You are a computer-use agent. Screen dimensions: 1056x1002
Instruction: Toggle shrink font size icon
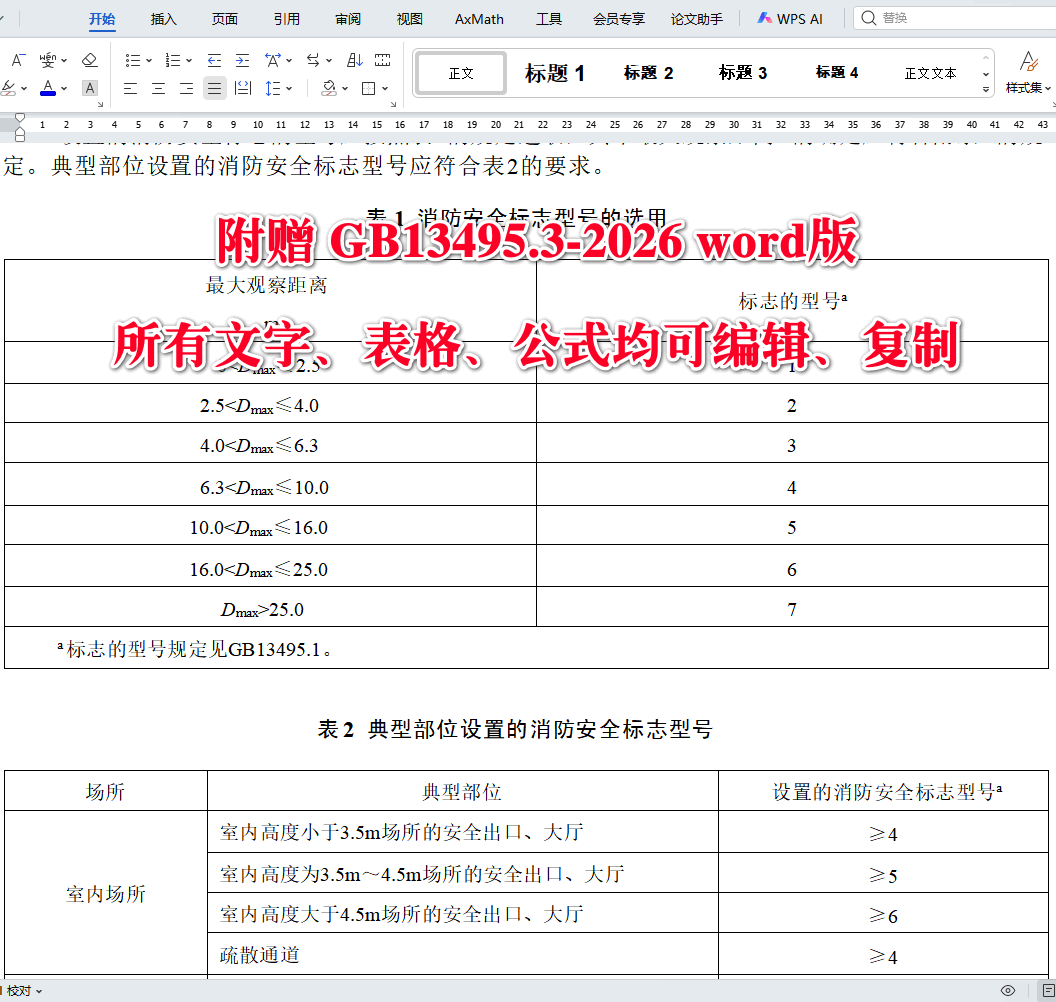pos(17,60)
